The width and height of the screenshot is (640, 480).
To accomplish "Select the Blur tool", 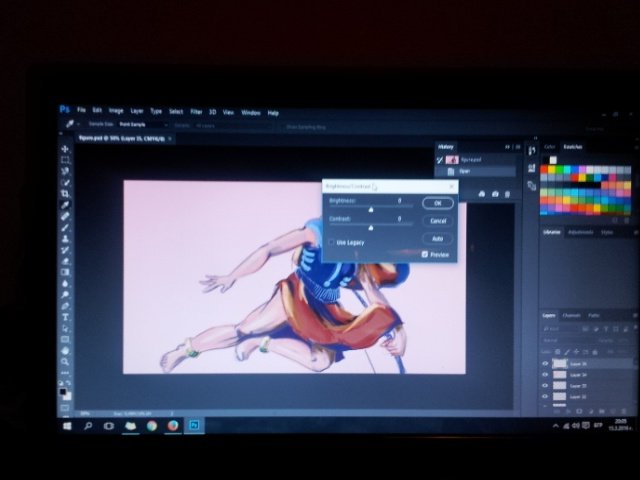I will coord(65,283).
